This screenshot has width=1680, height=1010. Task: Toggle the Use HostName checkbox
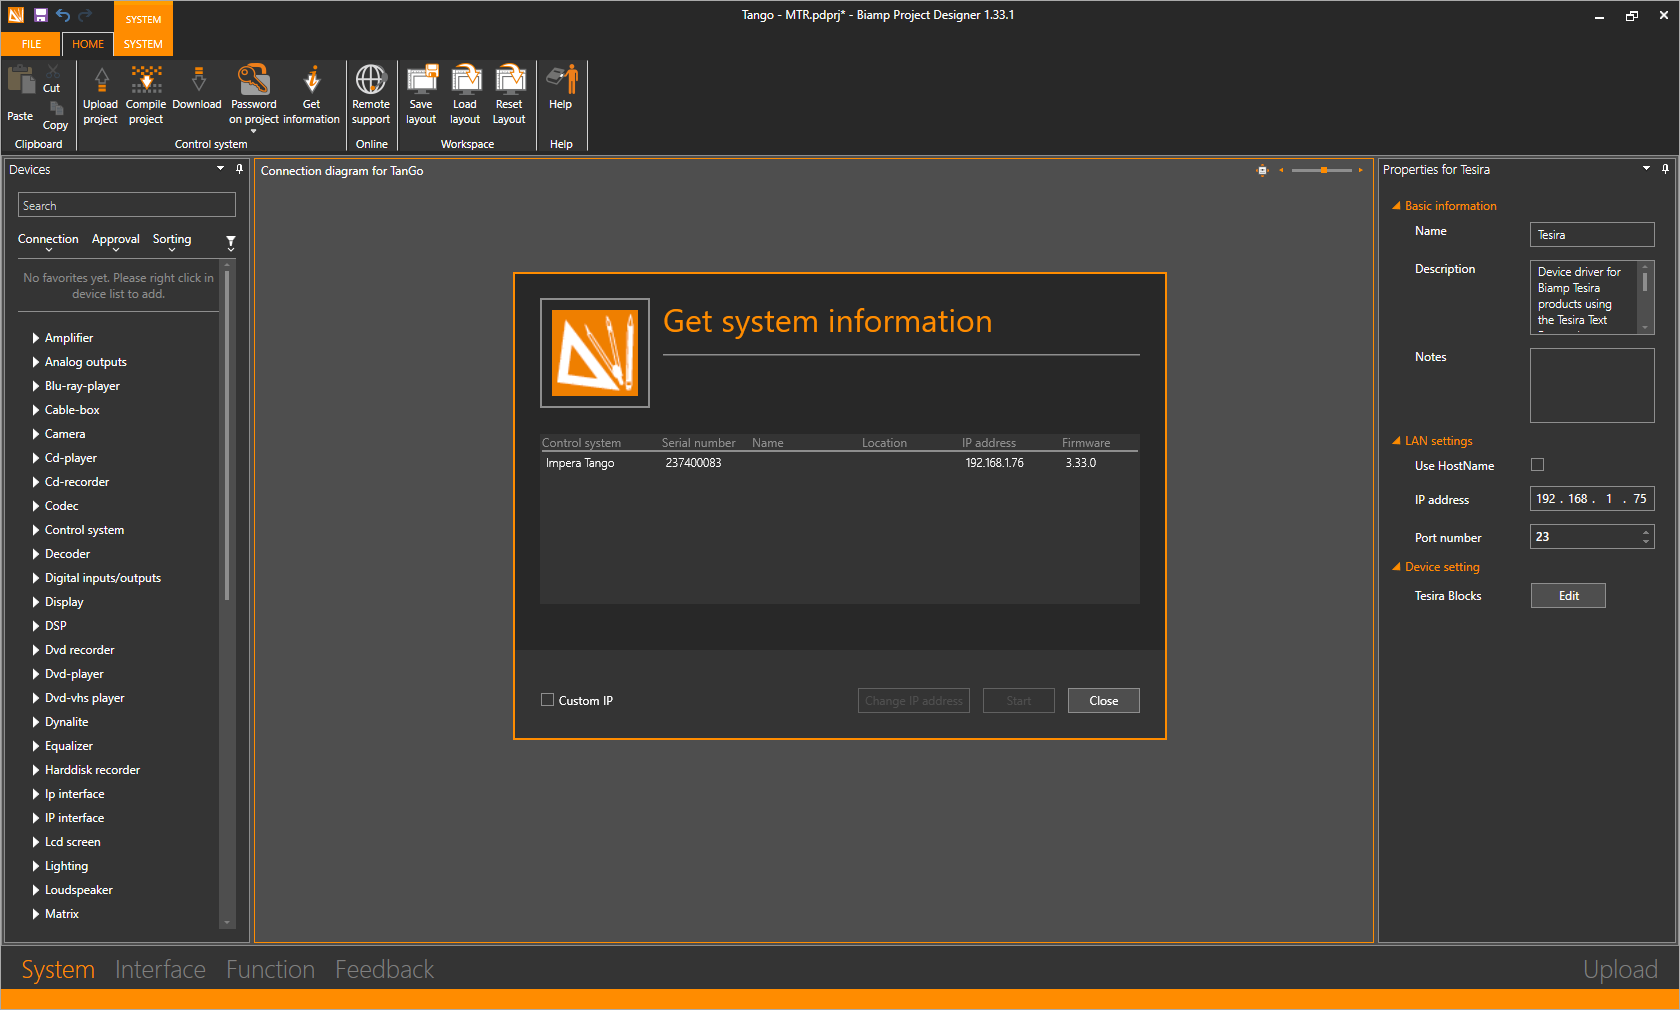click(1538, 465)
